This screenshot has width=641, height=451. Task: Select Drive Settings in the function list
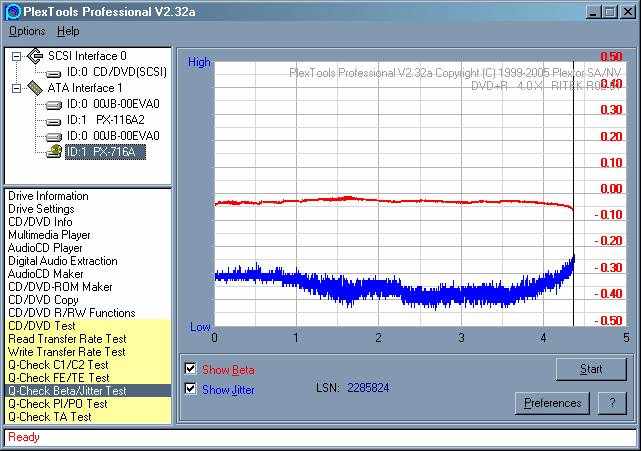(41, 209)
